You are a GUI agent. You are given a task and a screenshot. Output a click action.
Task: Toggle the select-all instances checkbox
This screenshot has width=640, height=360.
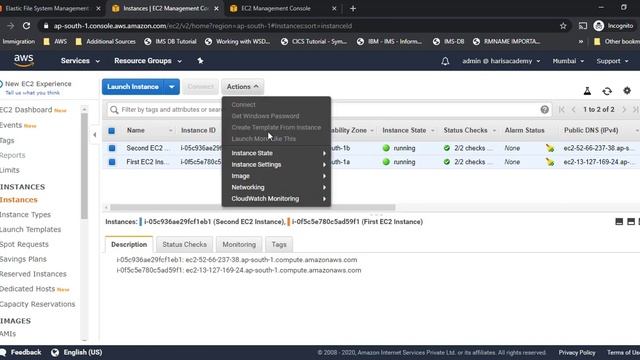pyautogui.click(x=112, y=131)
